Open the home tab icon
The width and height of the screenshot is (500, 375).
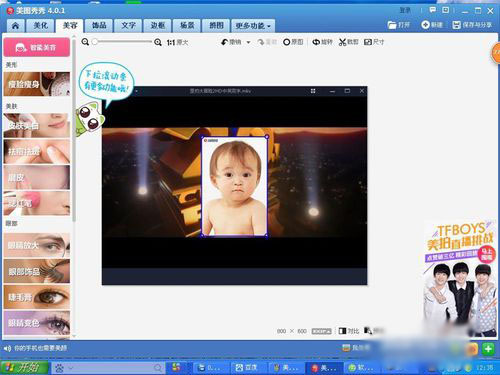[x=15, y=26]
